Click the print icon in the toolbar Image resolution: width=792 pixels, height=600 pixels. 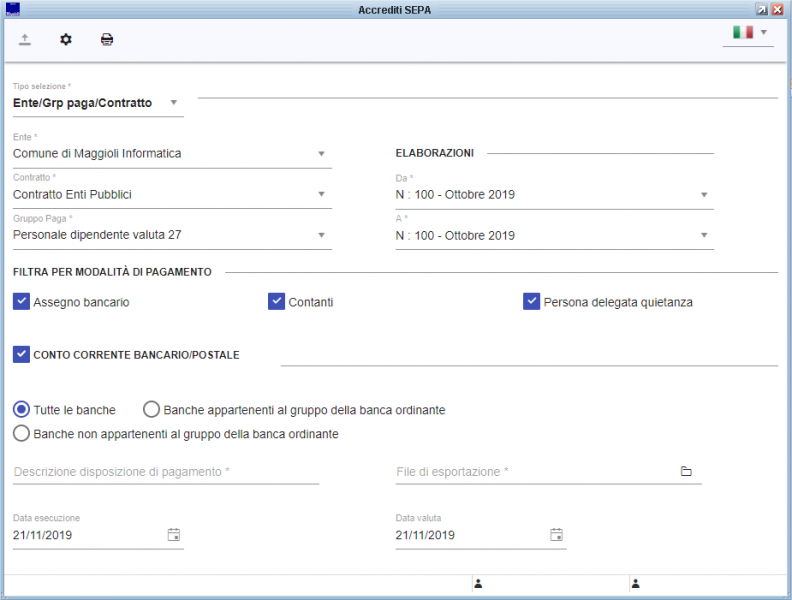pos(107,40)
